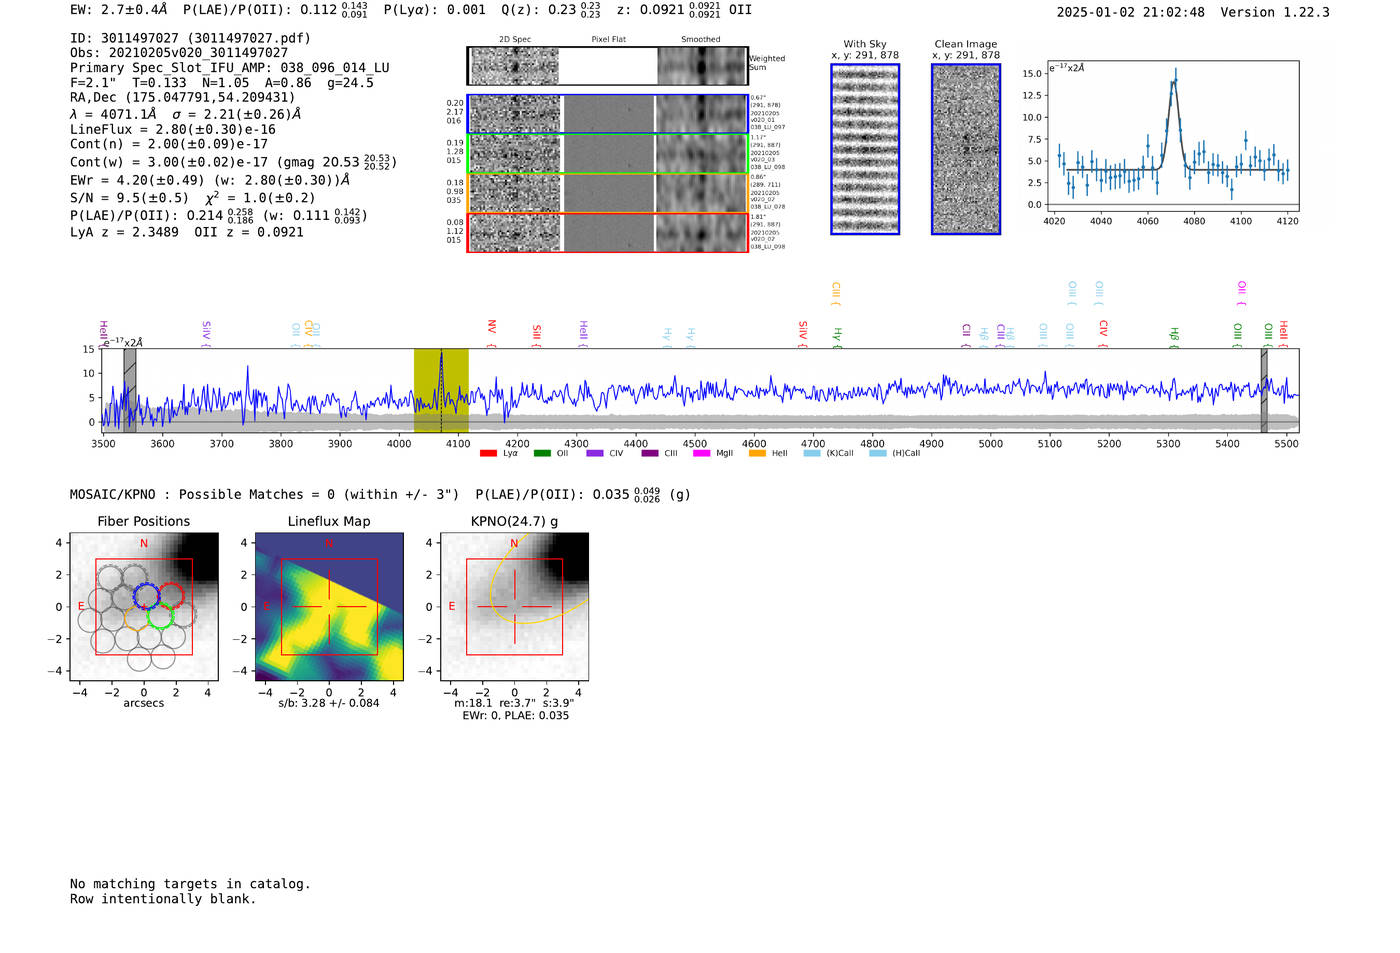Click the green dashed fiber circle

coord(160,614)
